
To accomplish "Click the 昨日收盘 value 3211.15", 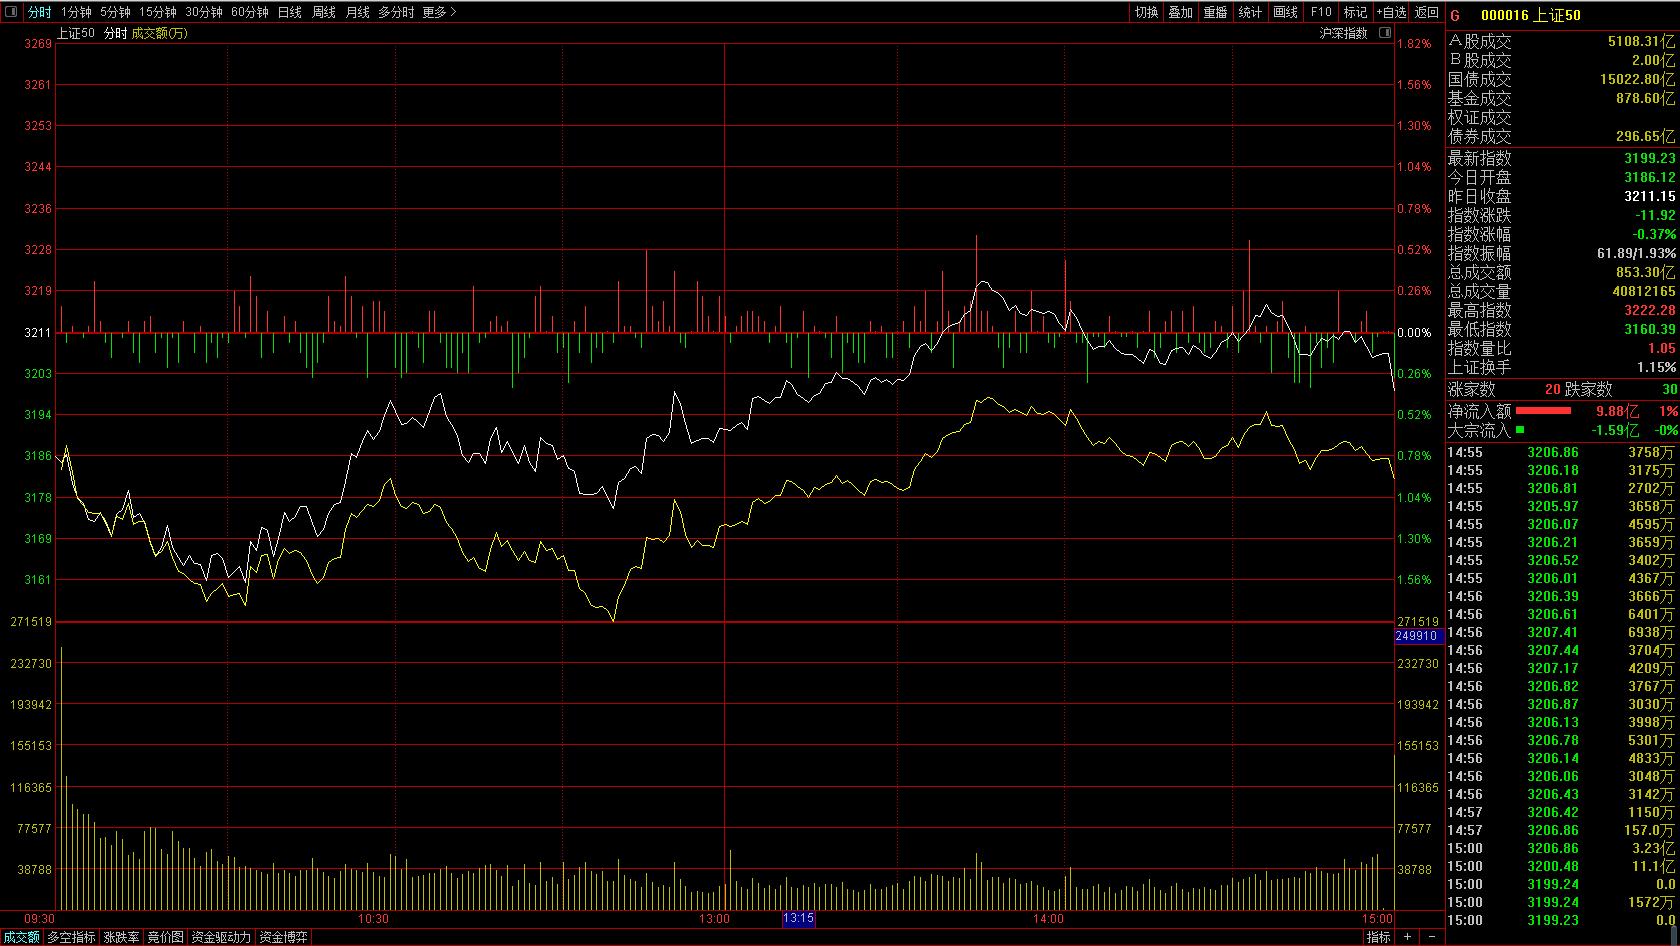I will [x=1650, y=196].
